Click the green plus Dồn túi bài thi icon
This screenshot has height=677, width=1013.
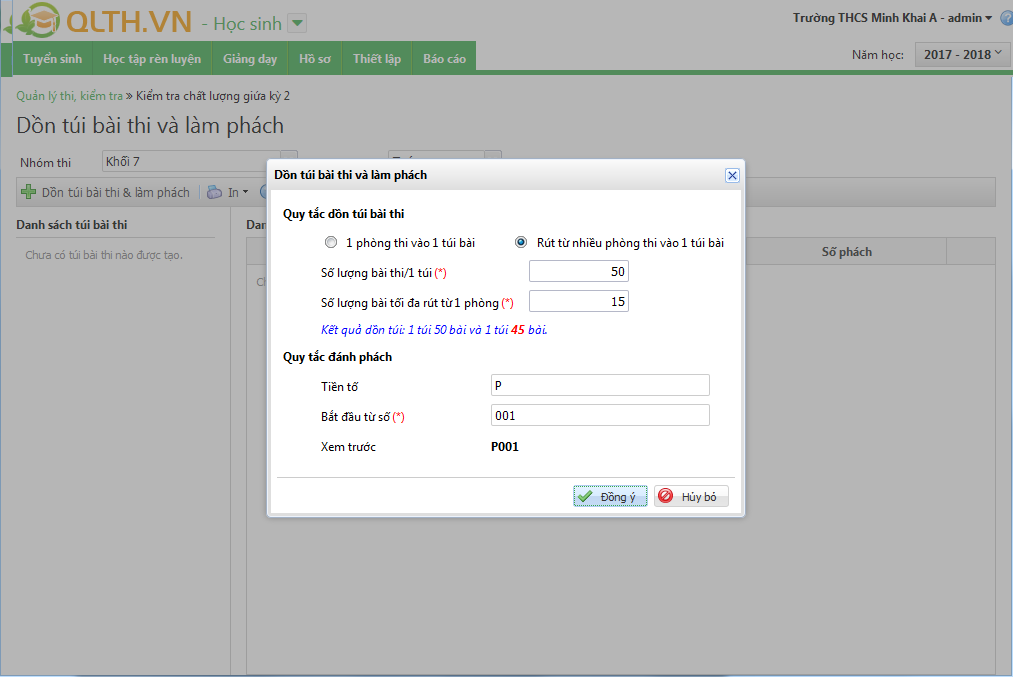28,192
